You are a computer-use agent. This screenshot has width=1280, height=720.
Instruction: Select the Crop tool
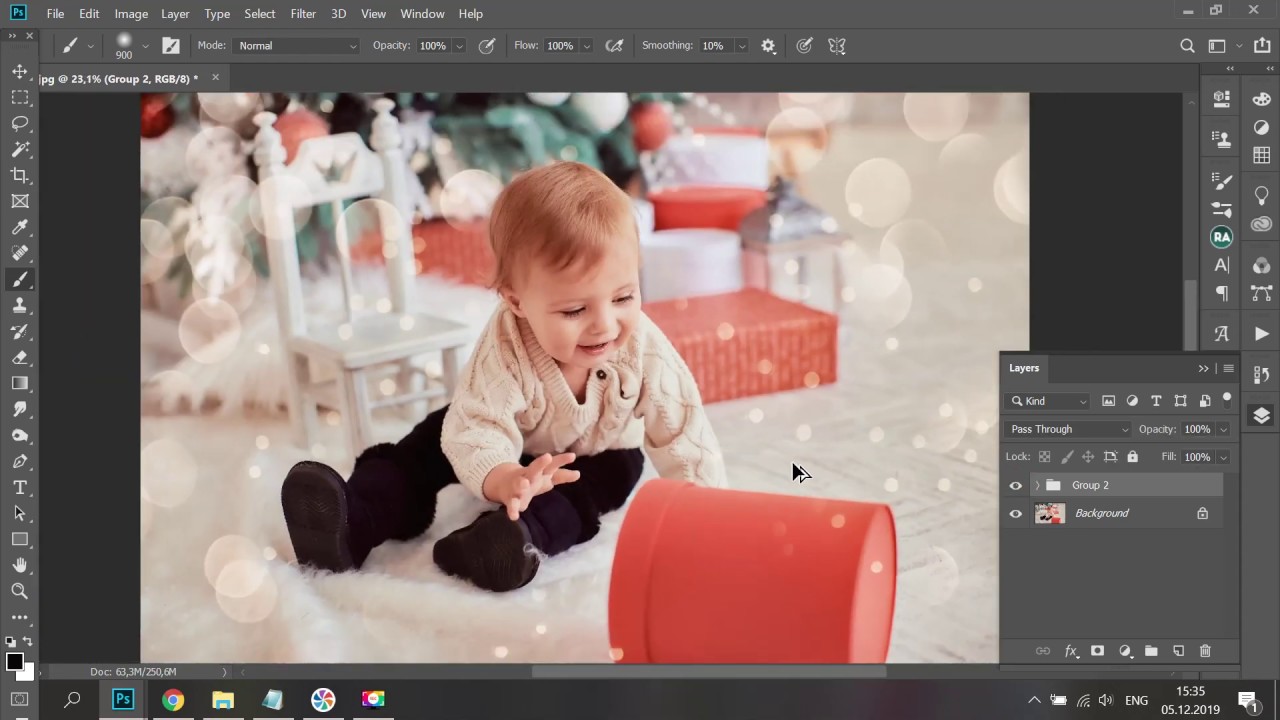[x=19, y=175]
